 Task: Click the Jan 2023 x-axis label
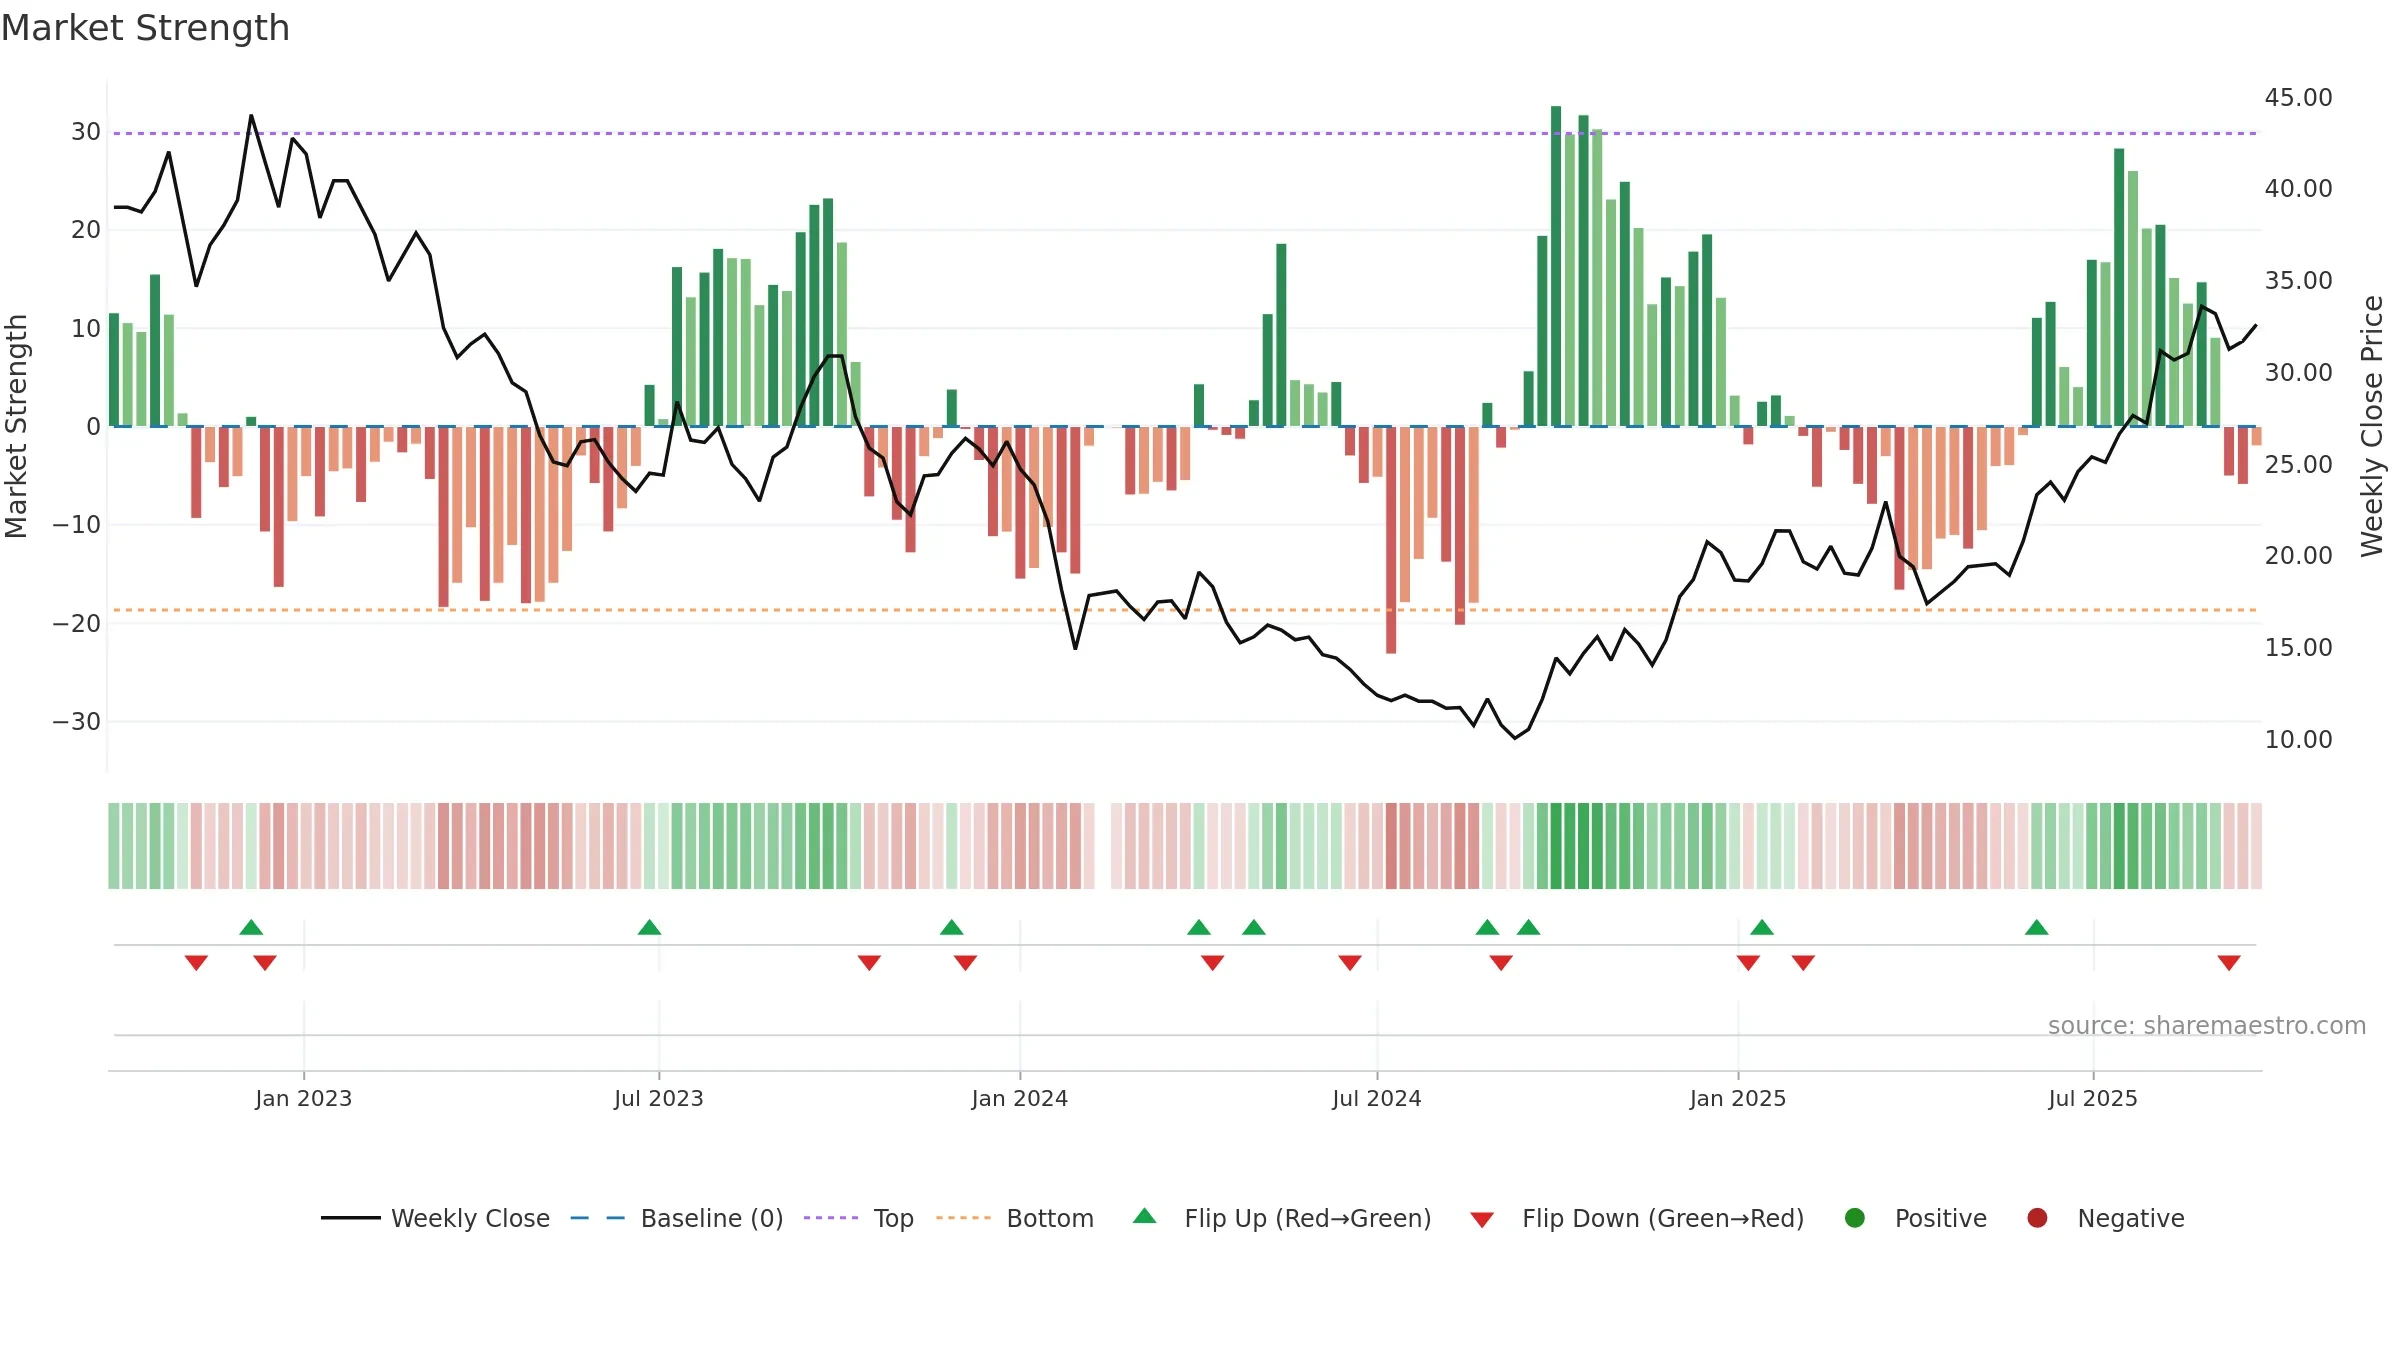point(303,1098)
